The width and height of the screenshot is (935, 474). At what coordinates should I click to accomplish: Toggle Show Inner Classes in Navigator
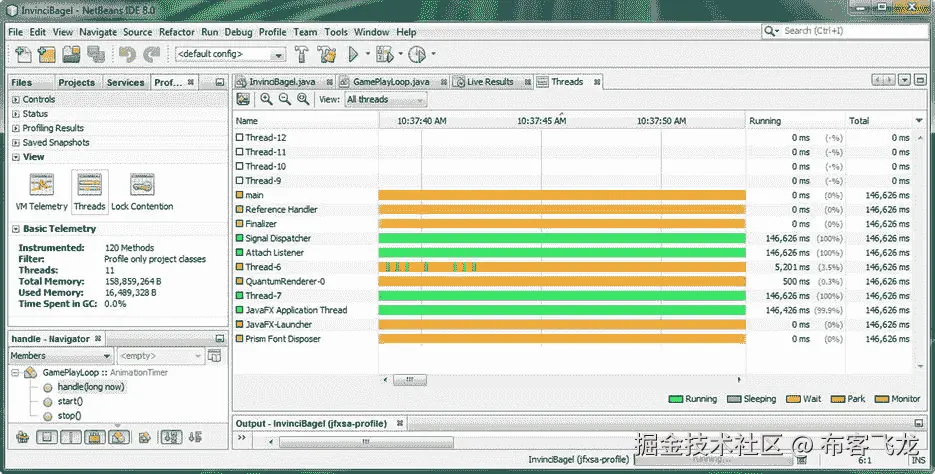[119, 437]
